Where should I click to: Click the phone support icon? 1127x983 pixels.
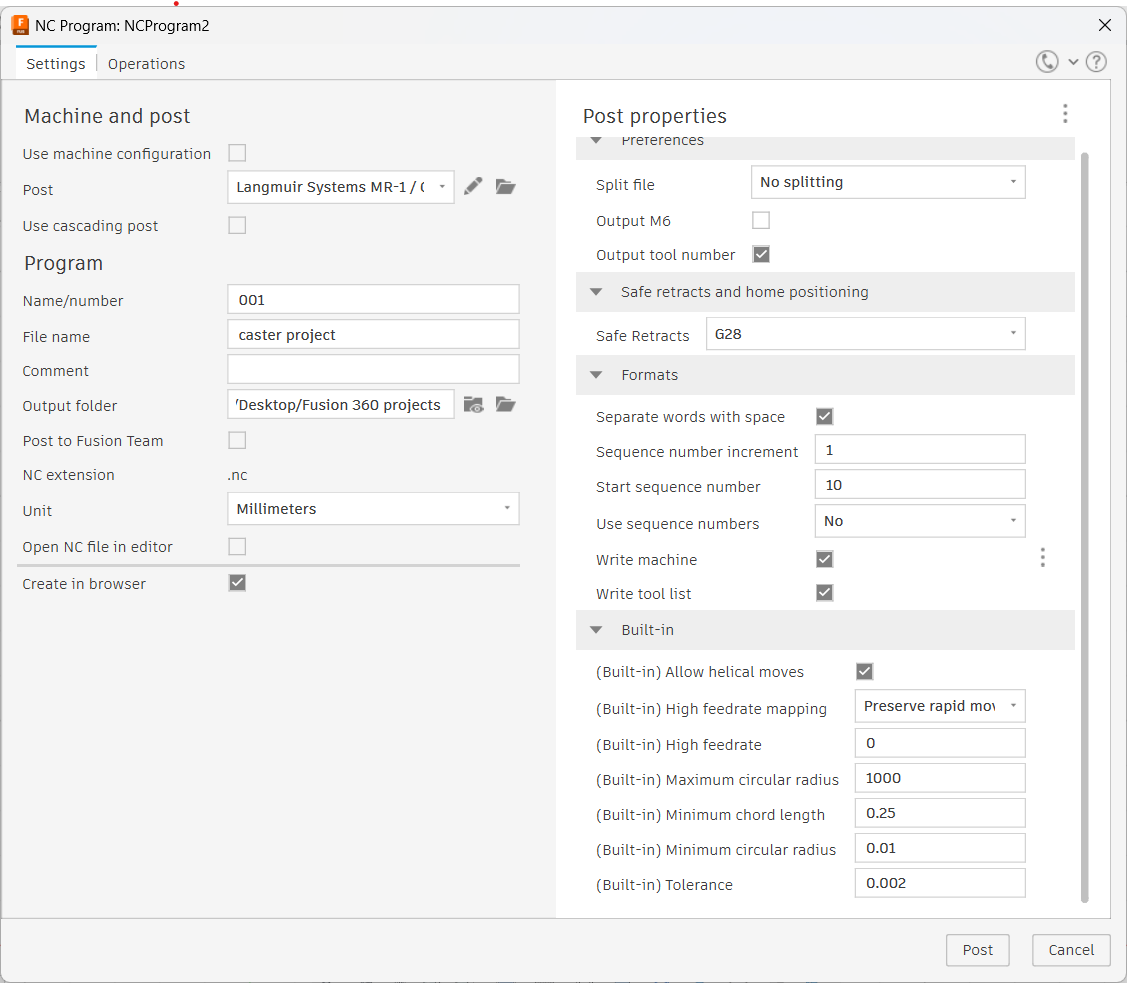click(1047, 62)
